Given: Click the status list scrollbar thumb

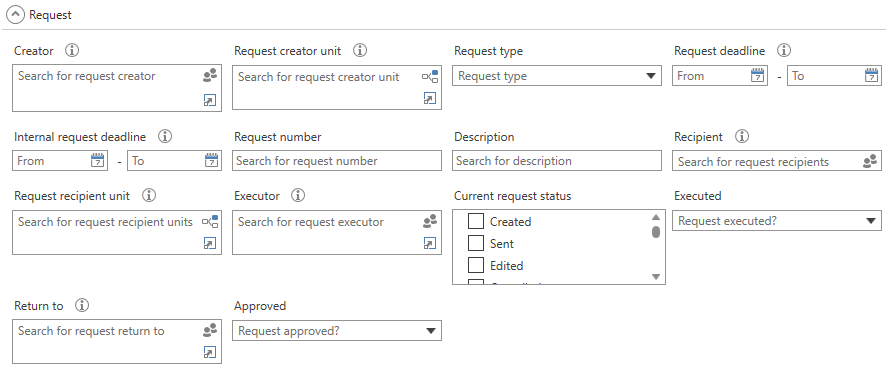Looking at the screenshot, I should 655,232.
